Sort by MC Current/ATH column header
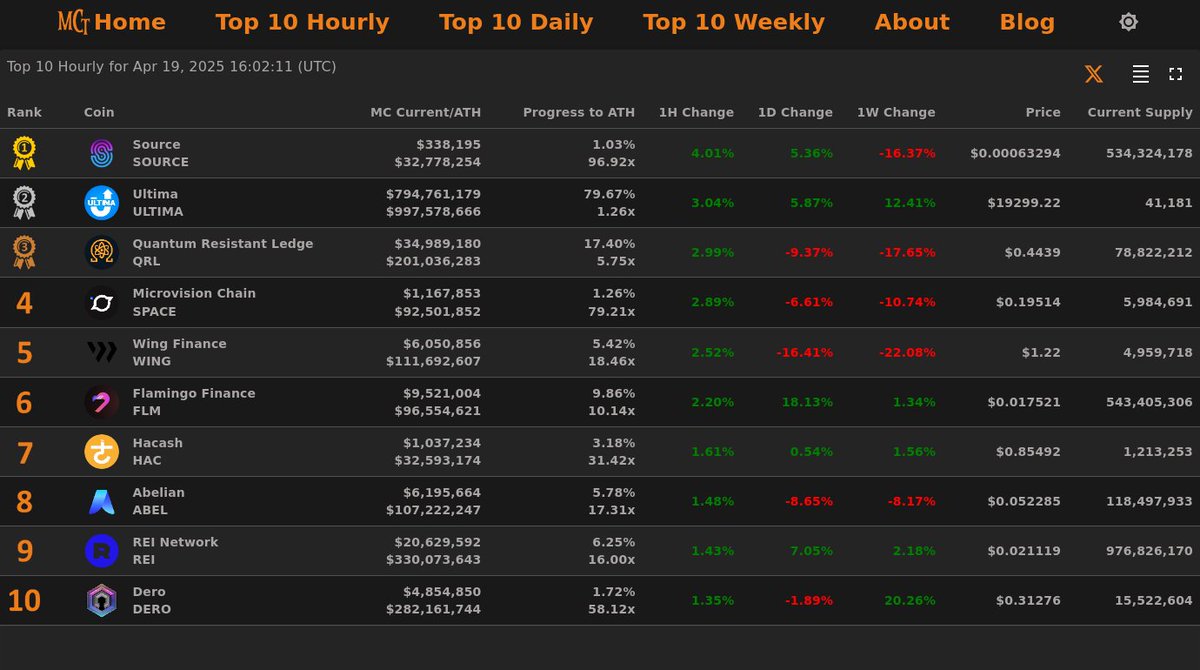1200x670 pixels. [425, 113]
